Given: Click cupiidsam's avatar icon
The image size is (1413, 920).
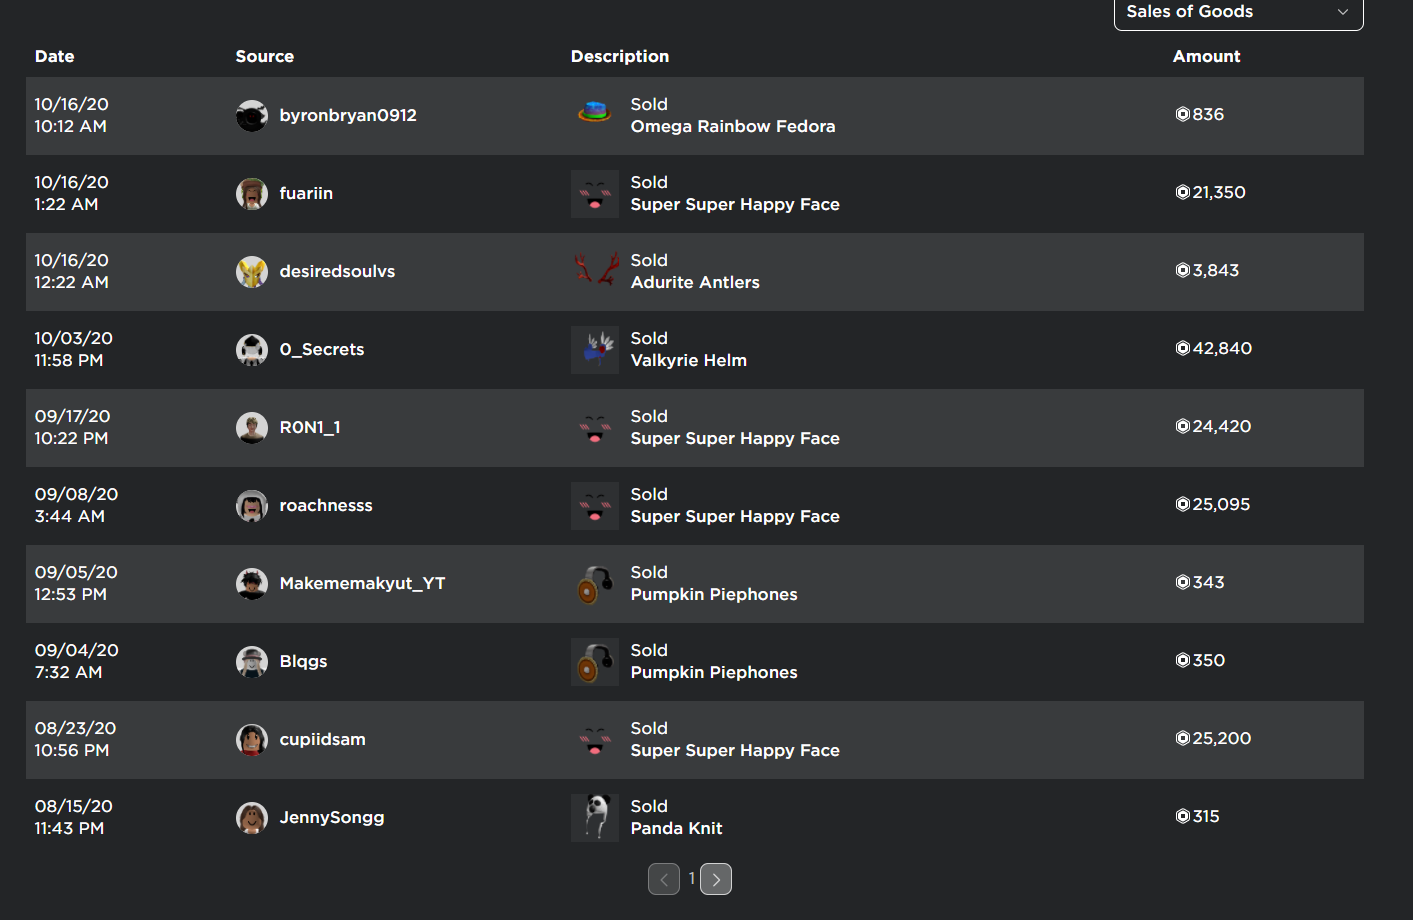Looking at the screenshot, I should click(x=252, y=740).
